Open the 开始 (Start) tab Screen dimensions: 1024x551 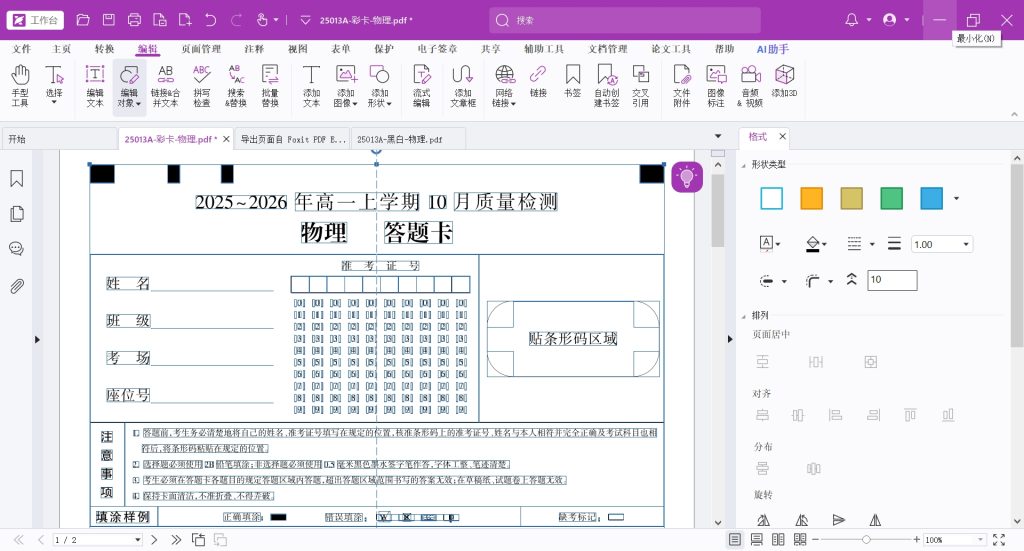(x=17, y=139)
